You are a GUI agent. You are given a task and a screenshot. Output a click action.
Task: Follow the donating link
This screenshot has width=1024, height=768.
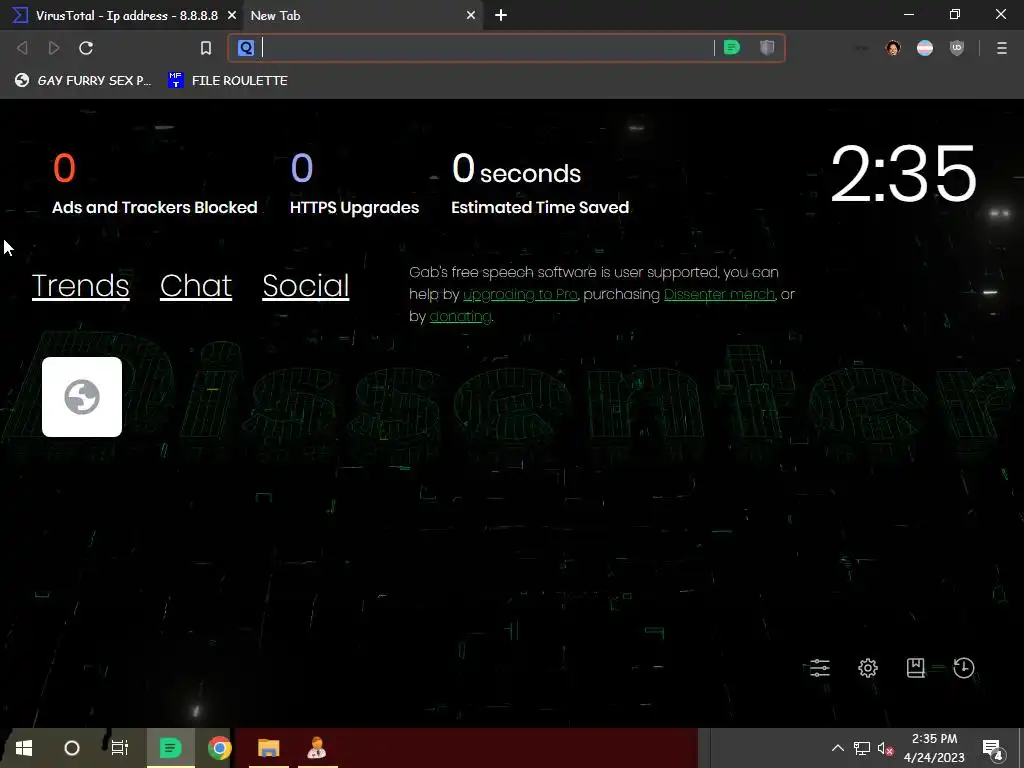click(x=460, y=317)
